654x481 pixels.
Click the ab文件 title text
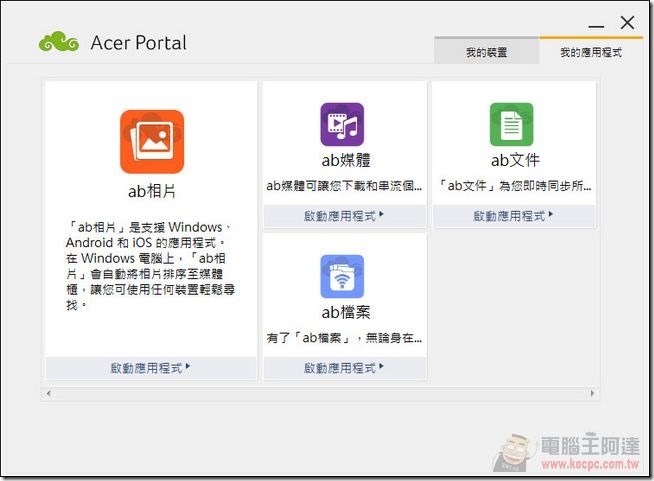click(x=515, y=160)
